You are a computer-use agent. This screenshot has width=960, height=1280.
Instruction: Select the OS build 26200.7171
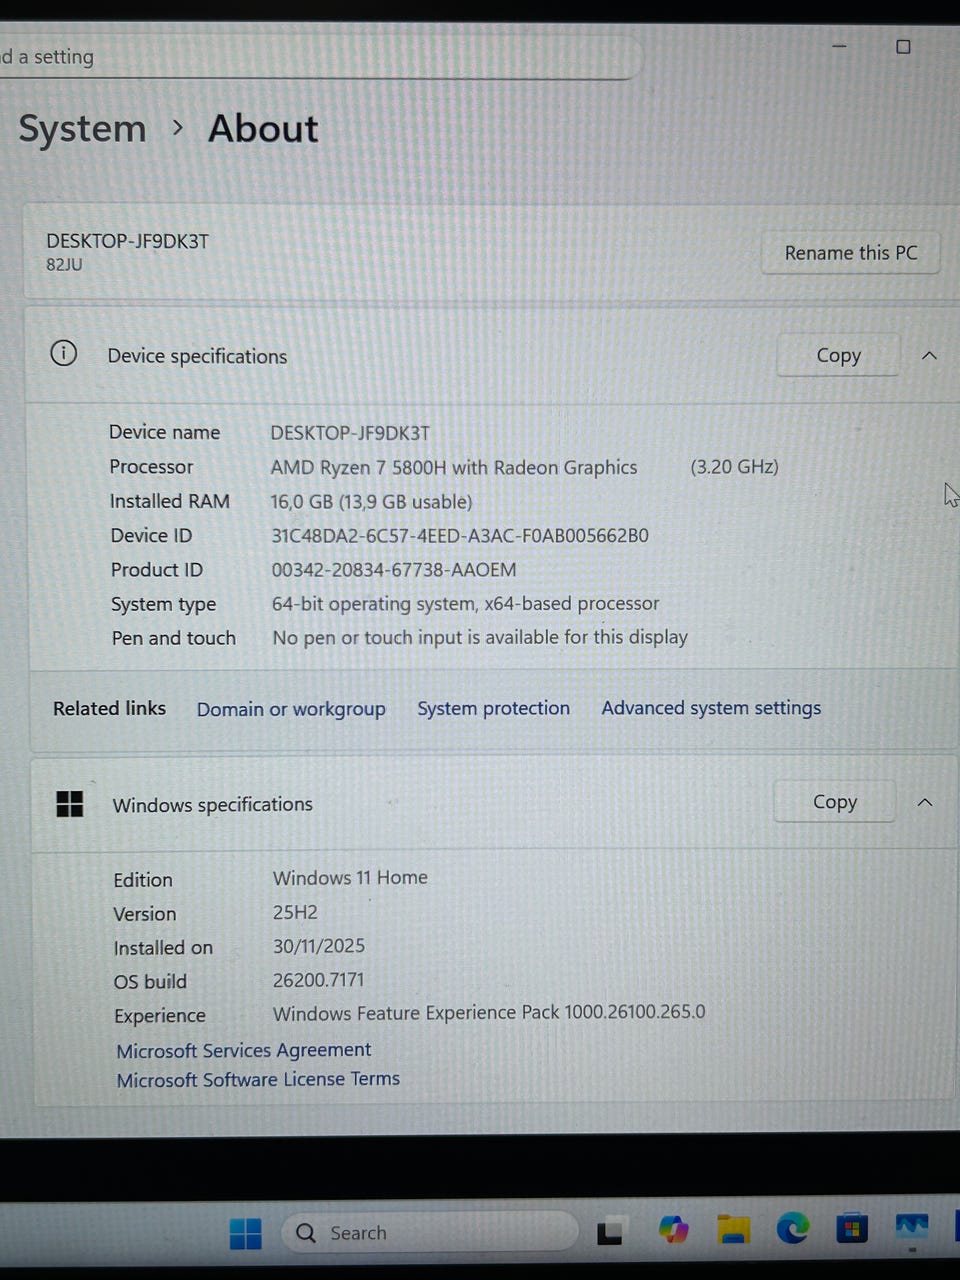pyautogui.click(x=318, y=980)
